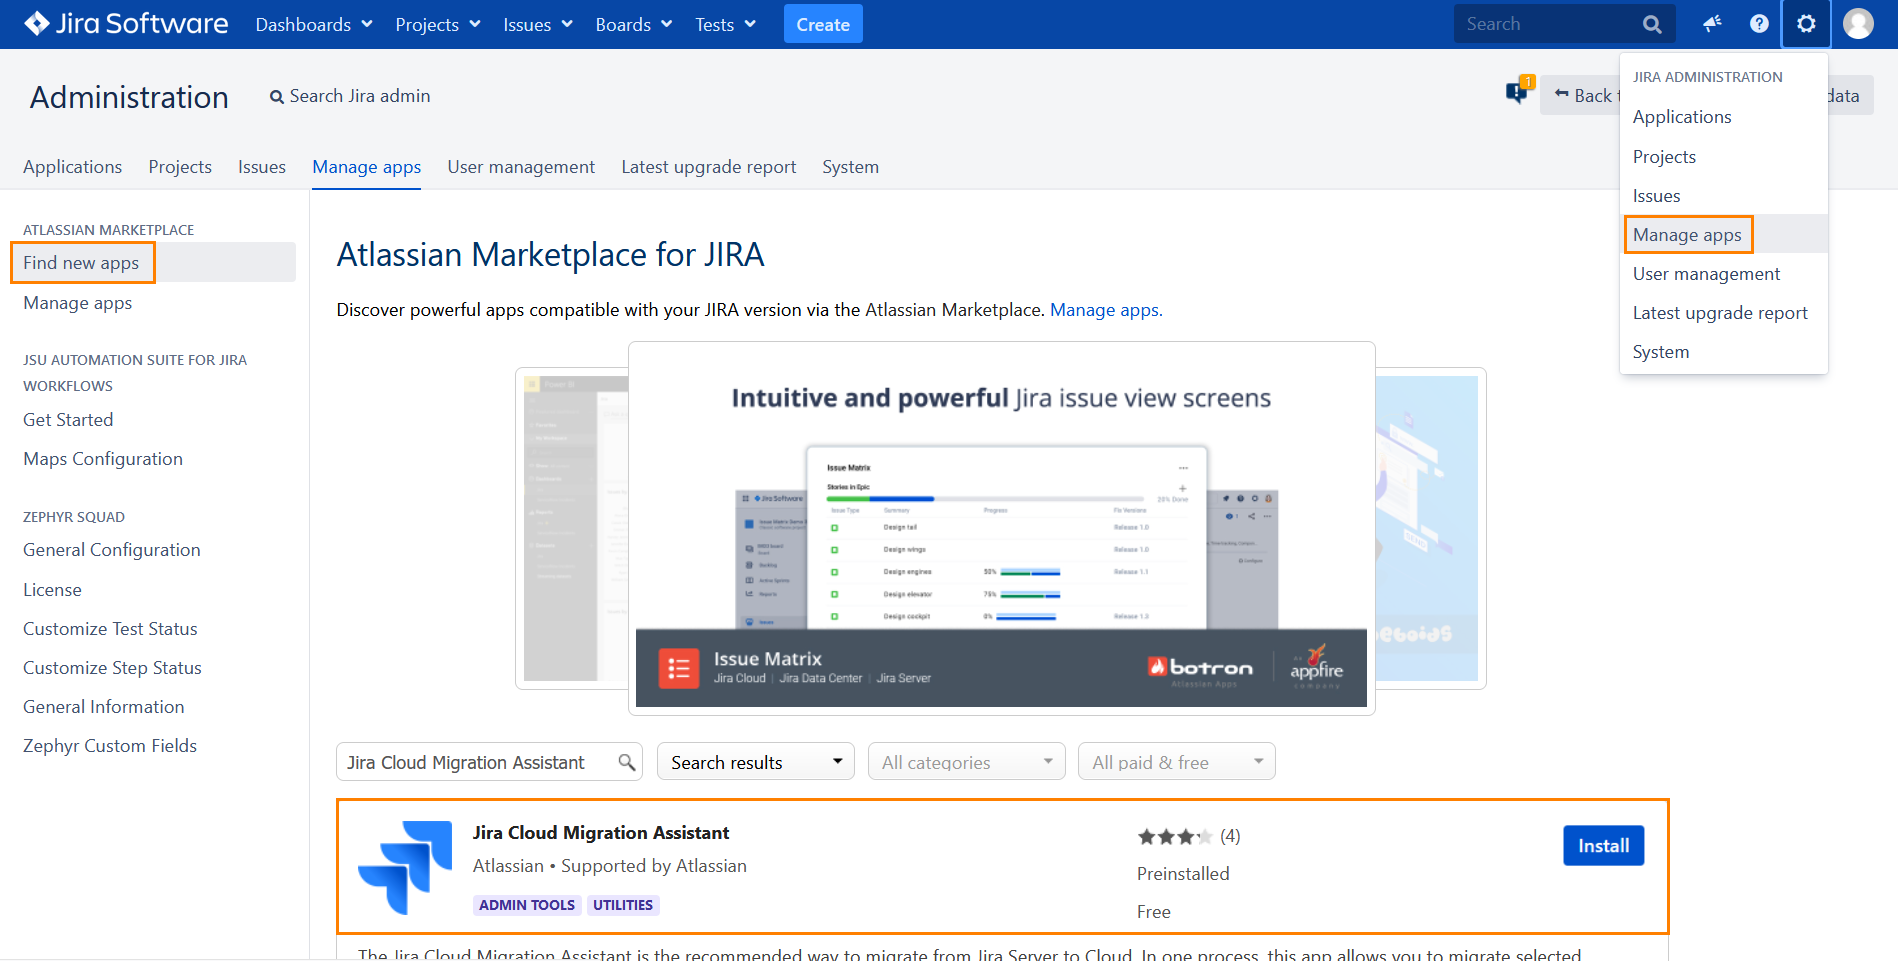The width and height of the screenshot is (1898, 961).
Task: Click the Jira Cloud Migration Assistant logo
Action: 405,867
